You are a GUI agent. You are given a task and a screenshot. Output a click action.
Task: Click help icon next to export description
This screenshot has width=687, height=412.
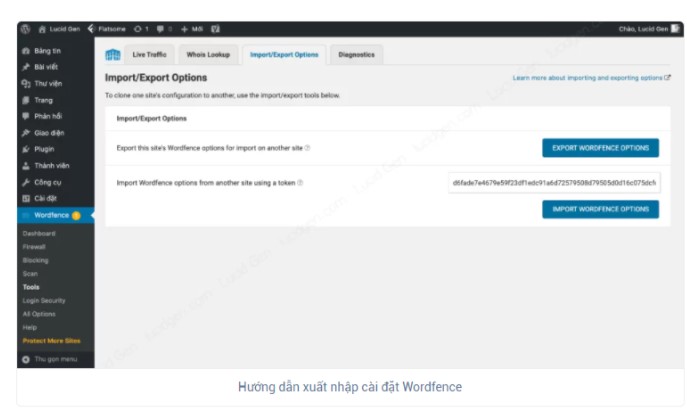[x=307, y=148]
